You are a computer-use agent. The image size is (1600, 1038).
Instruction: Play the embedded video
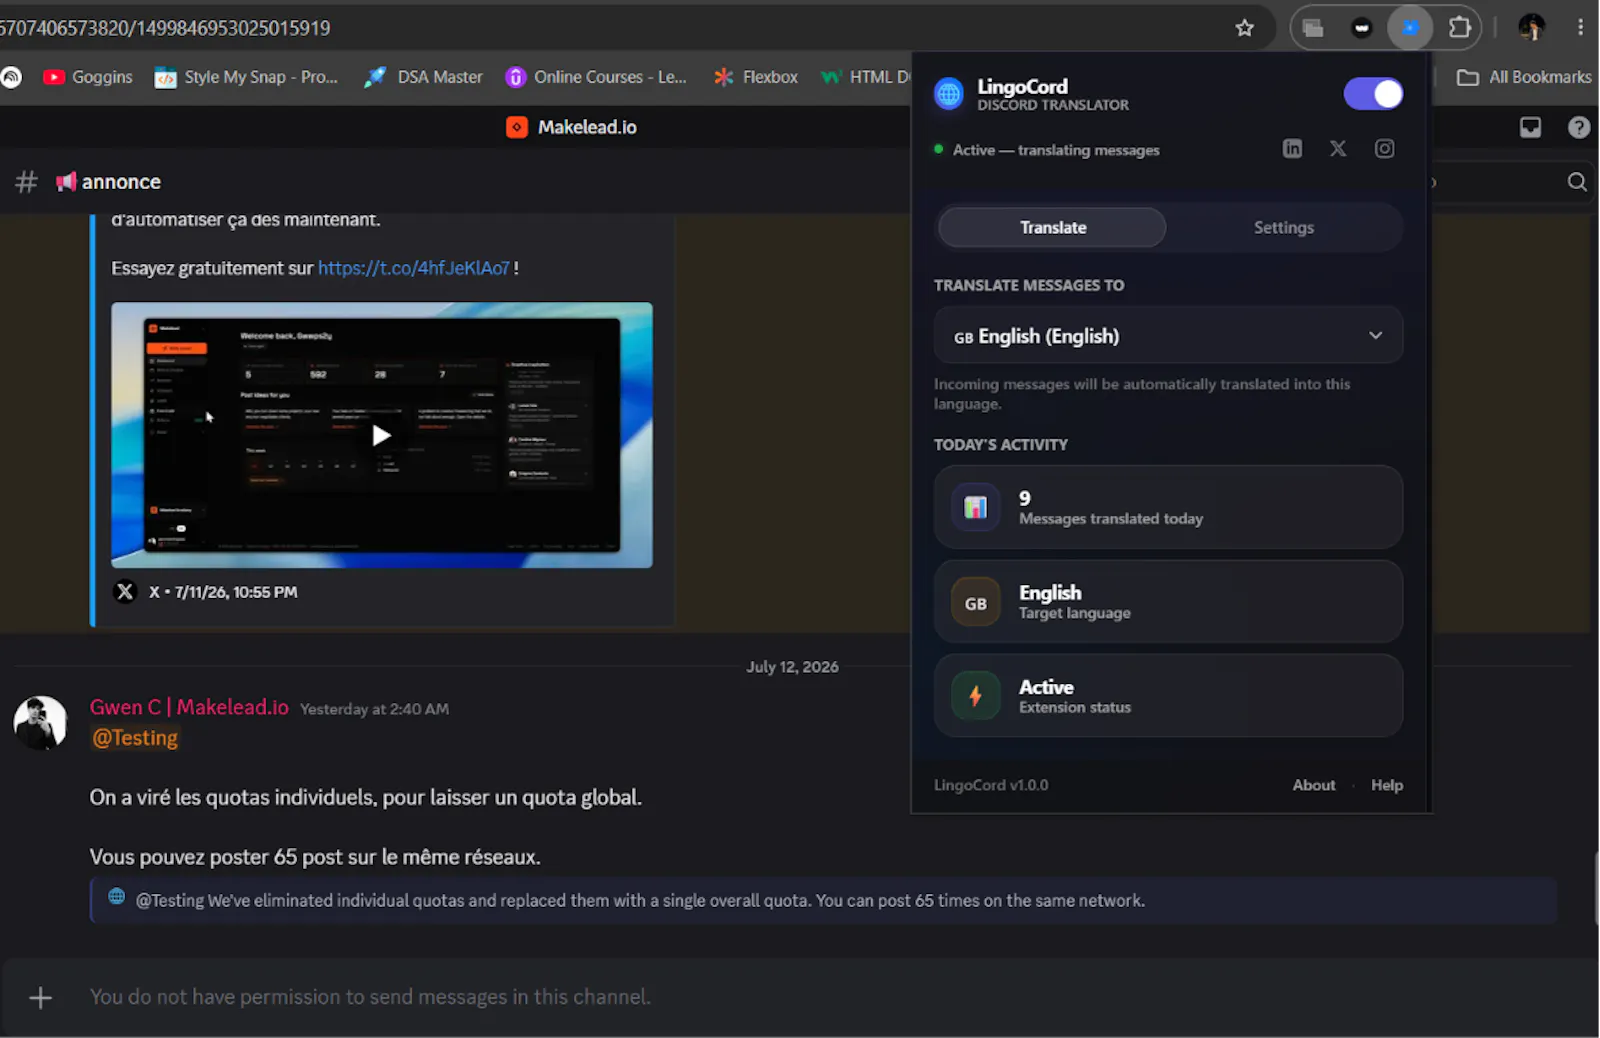[x=381, y=435]
